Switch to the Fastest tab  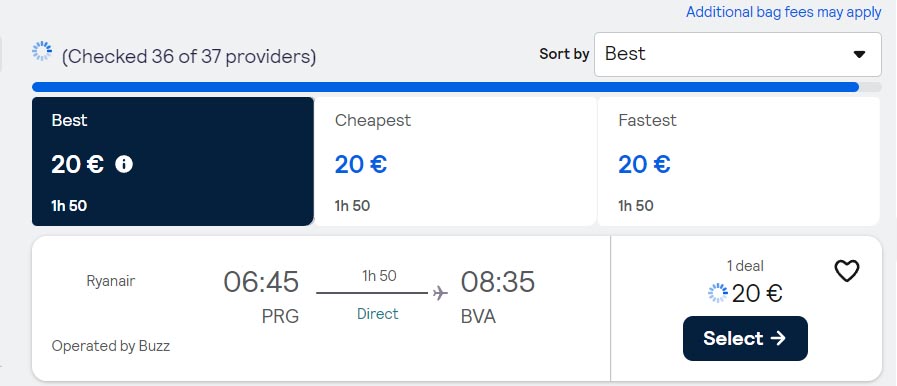click(x=739, y=161)
